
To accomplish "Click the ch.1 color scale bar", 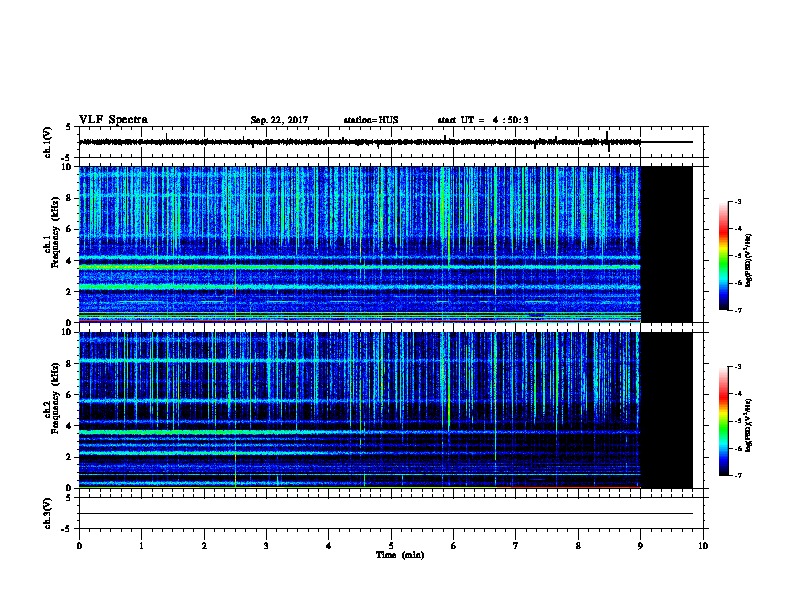I will click(x=724, y=256).
